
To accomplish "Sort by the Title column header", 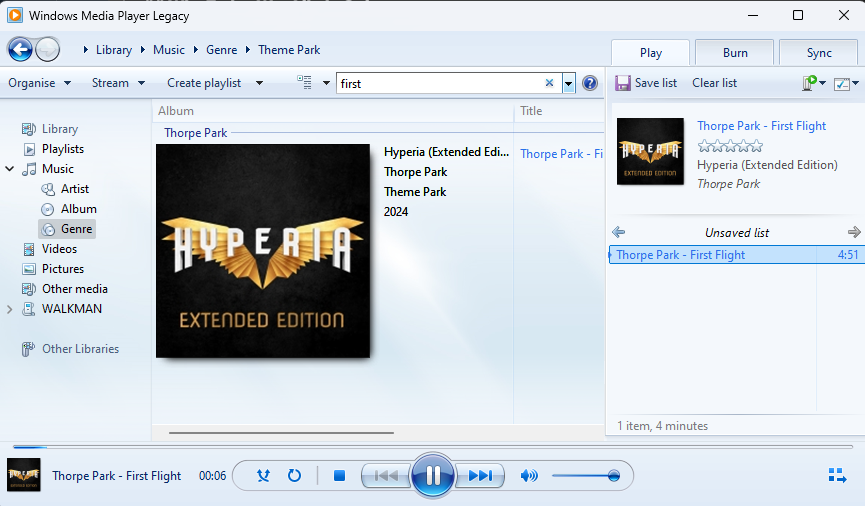I will [559, 111].
